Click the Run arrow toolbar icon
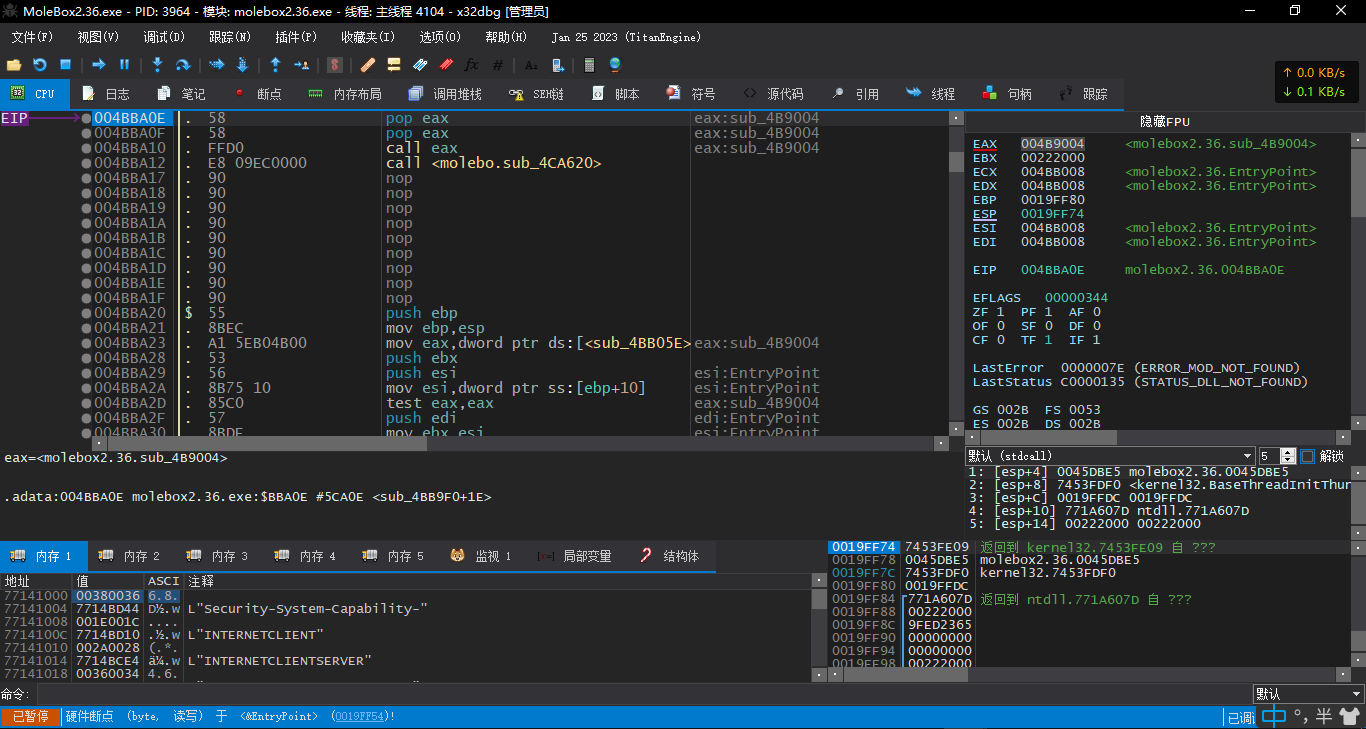Screen dimensions: 1366x729 pos(99,65)
